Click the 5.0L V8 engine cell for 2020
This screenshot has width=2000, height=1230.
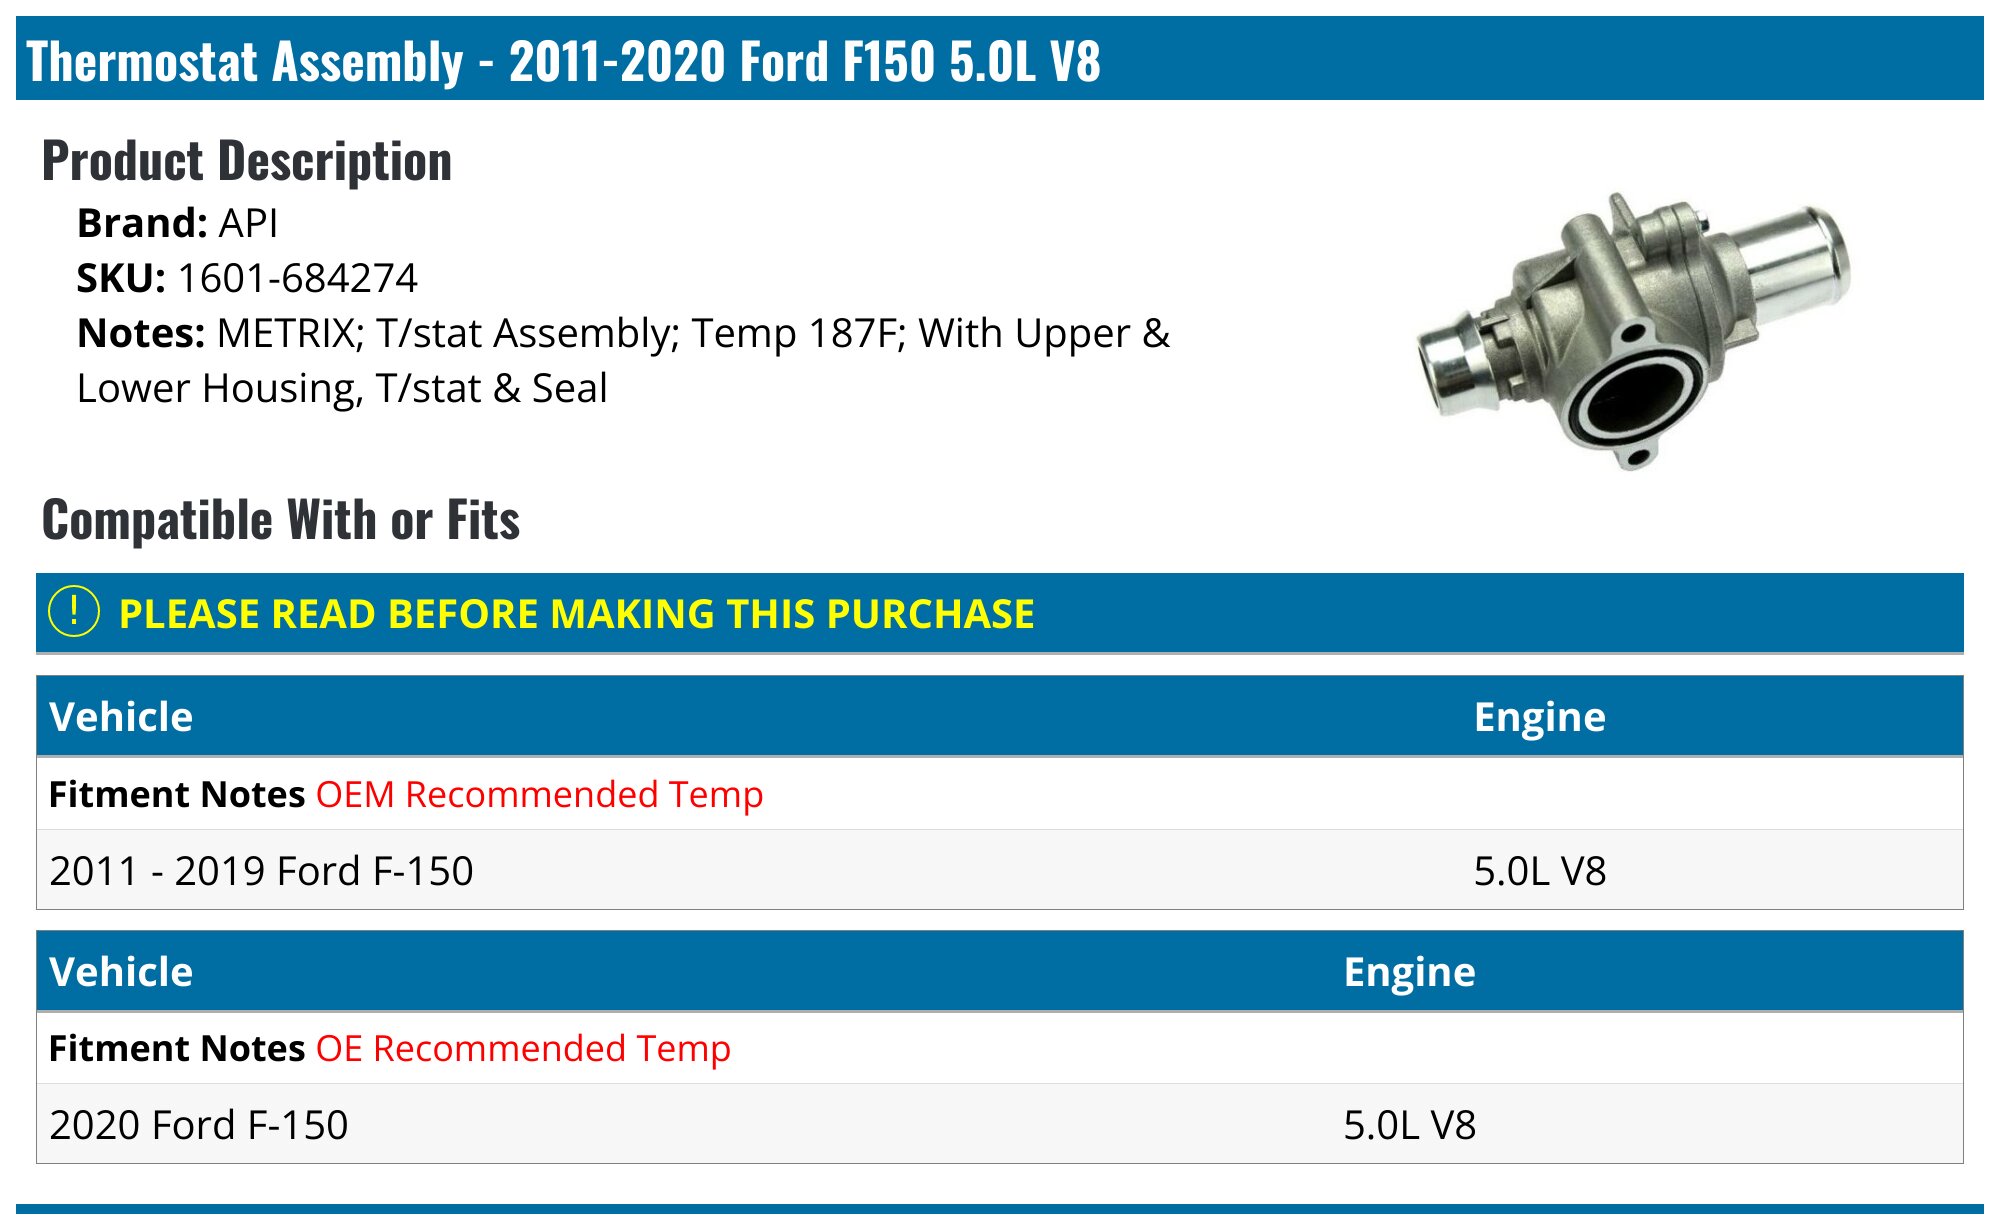(x=1409, y=1125)
